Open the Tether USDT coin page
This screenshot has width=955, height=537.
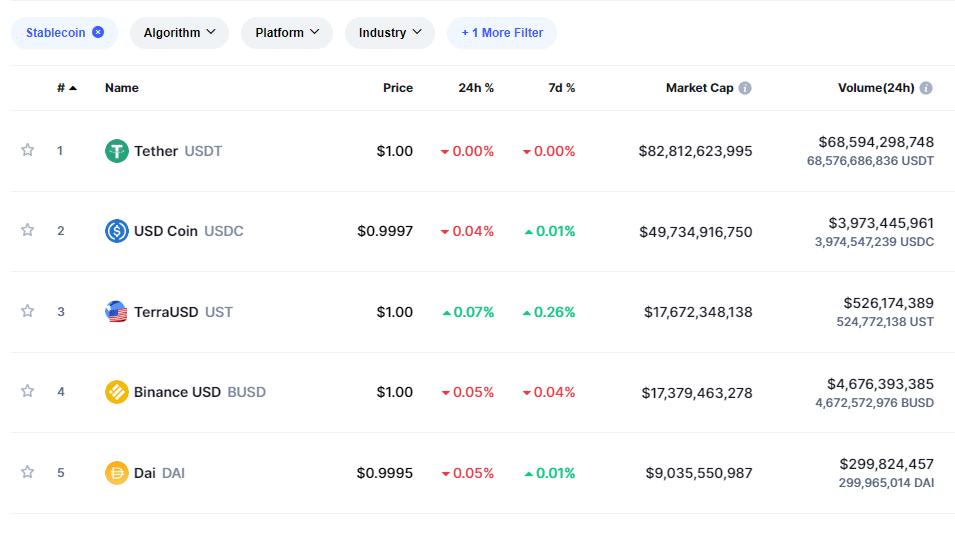[x=178, y=151]
